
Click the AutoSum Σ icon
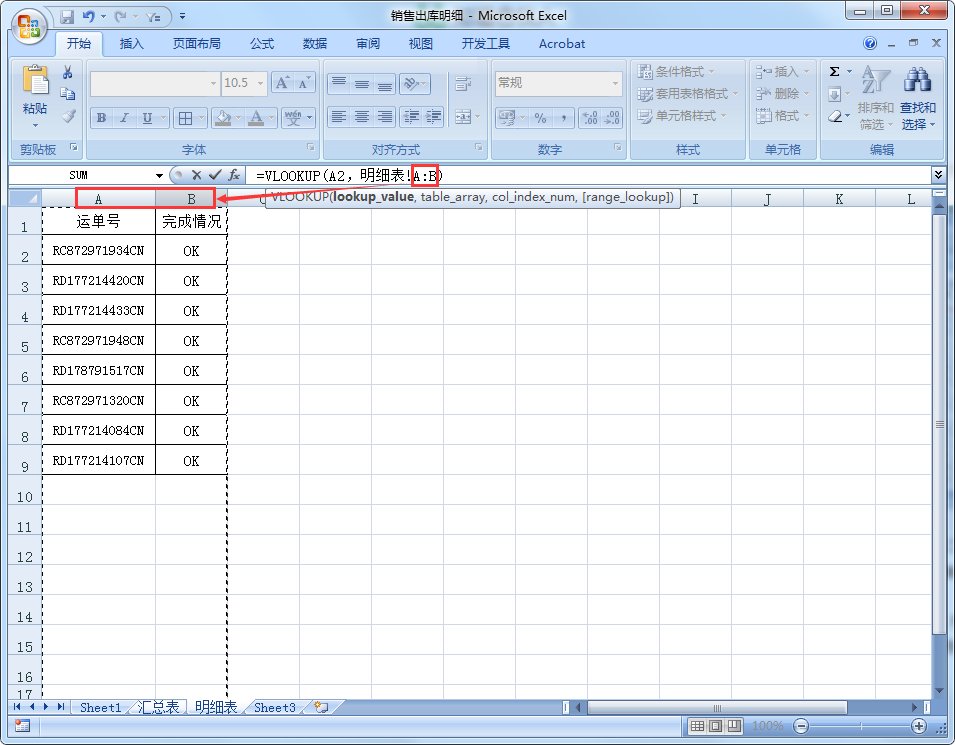point(834,71)
